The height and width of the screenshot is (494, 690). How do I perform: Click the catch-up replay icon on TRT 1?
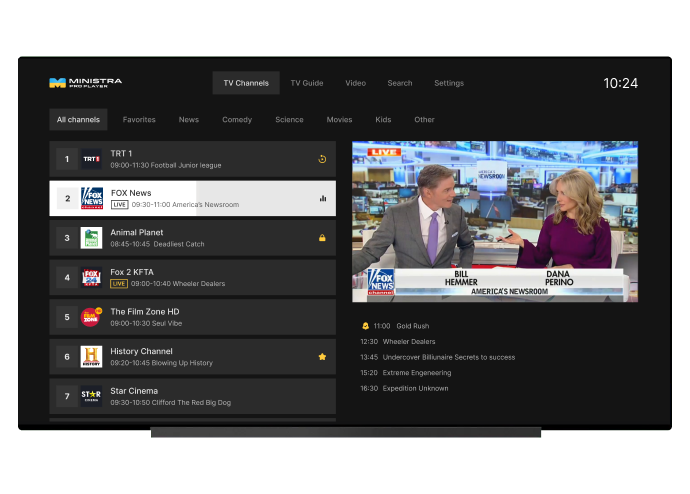(322, 159)
